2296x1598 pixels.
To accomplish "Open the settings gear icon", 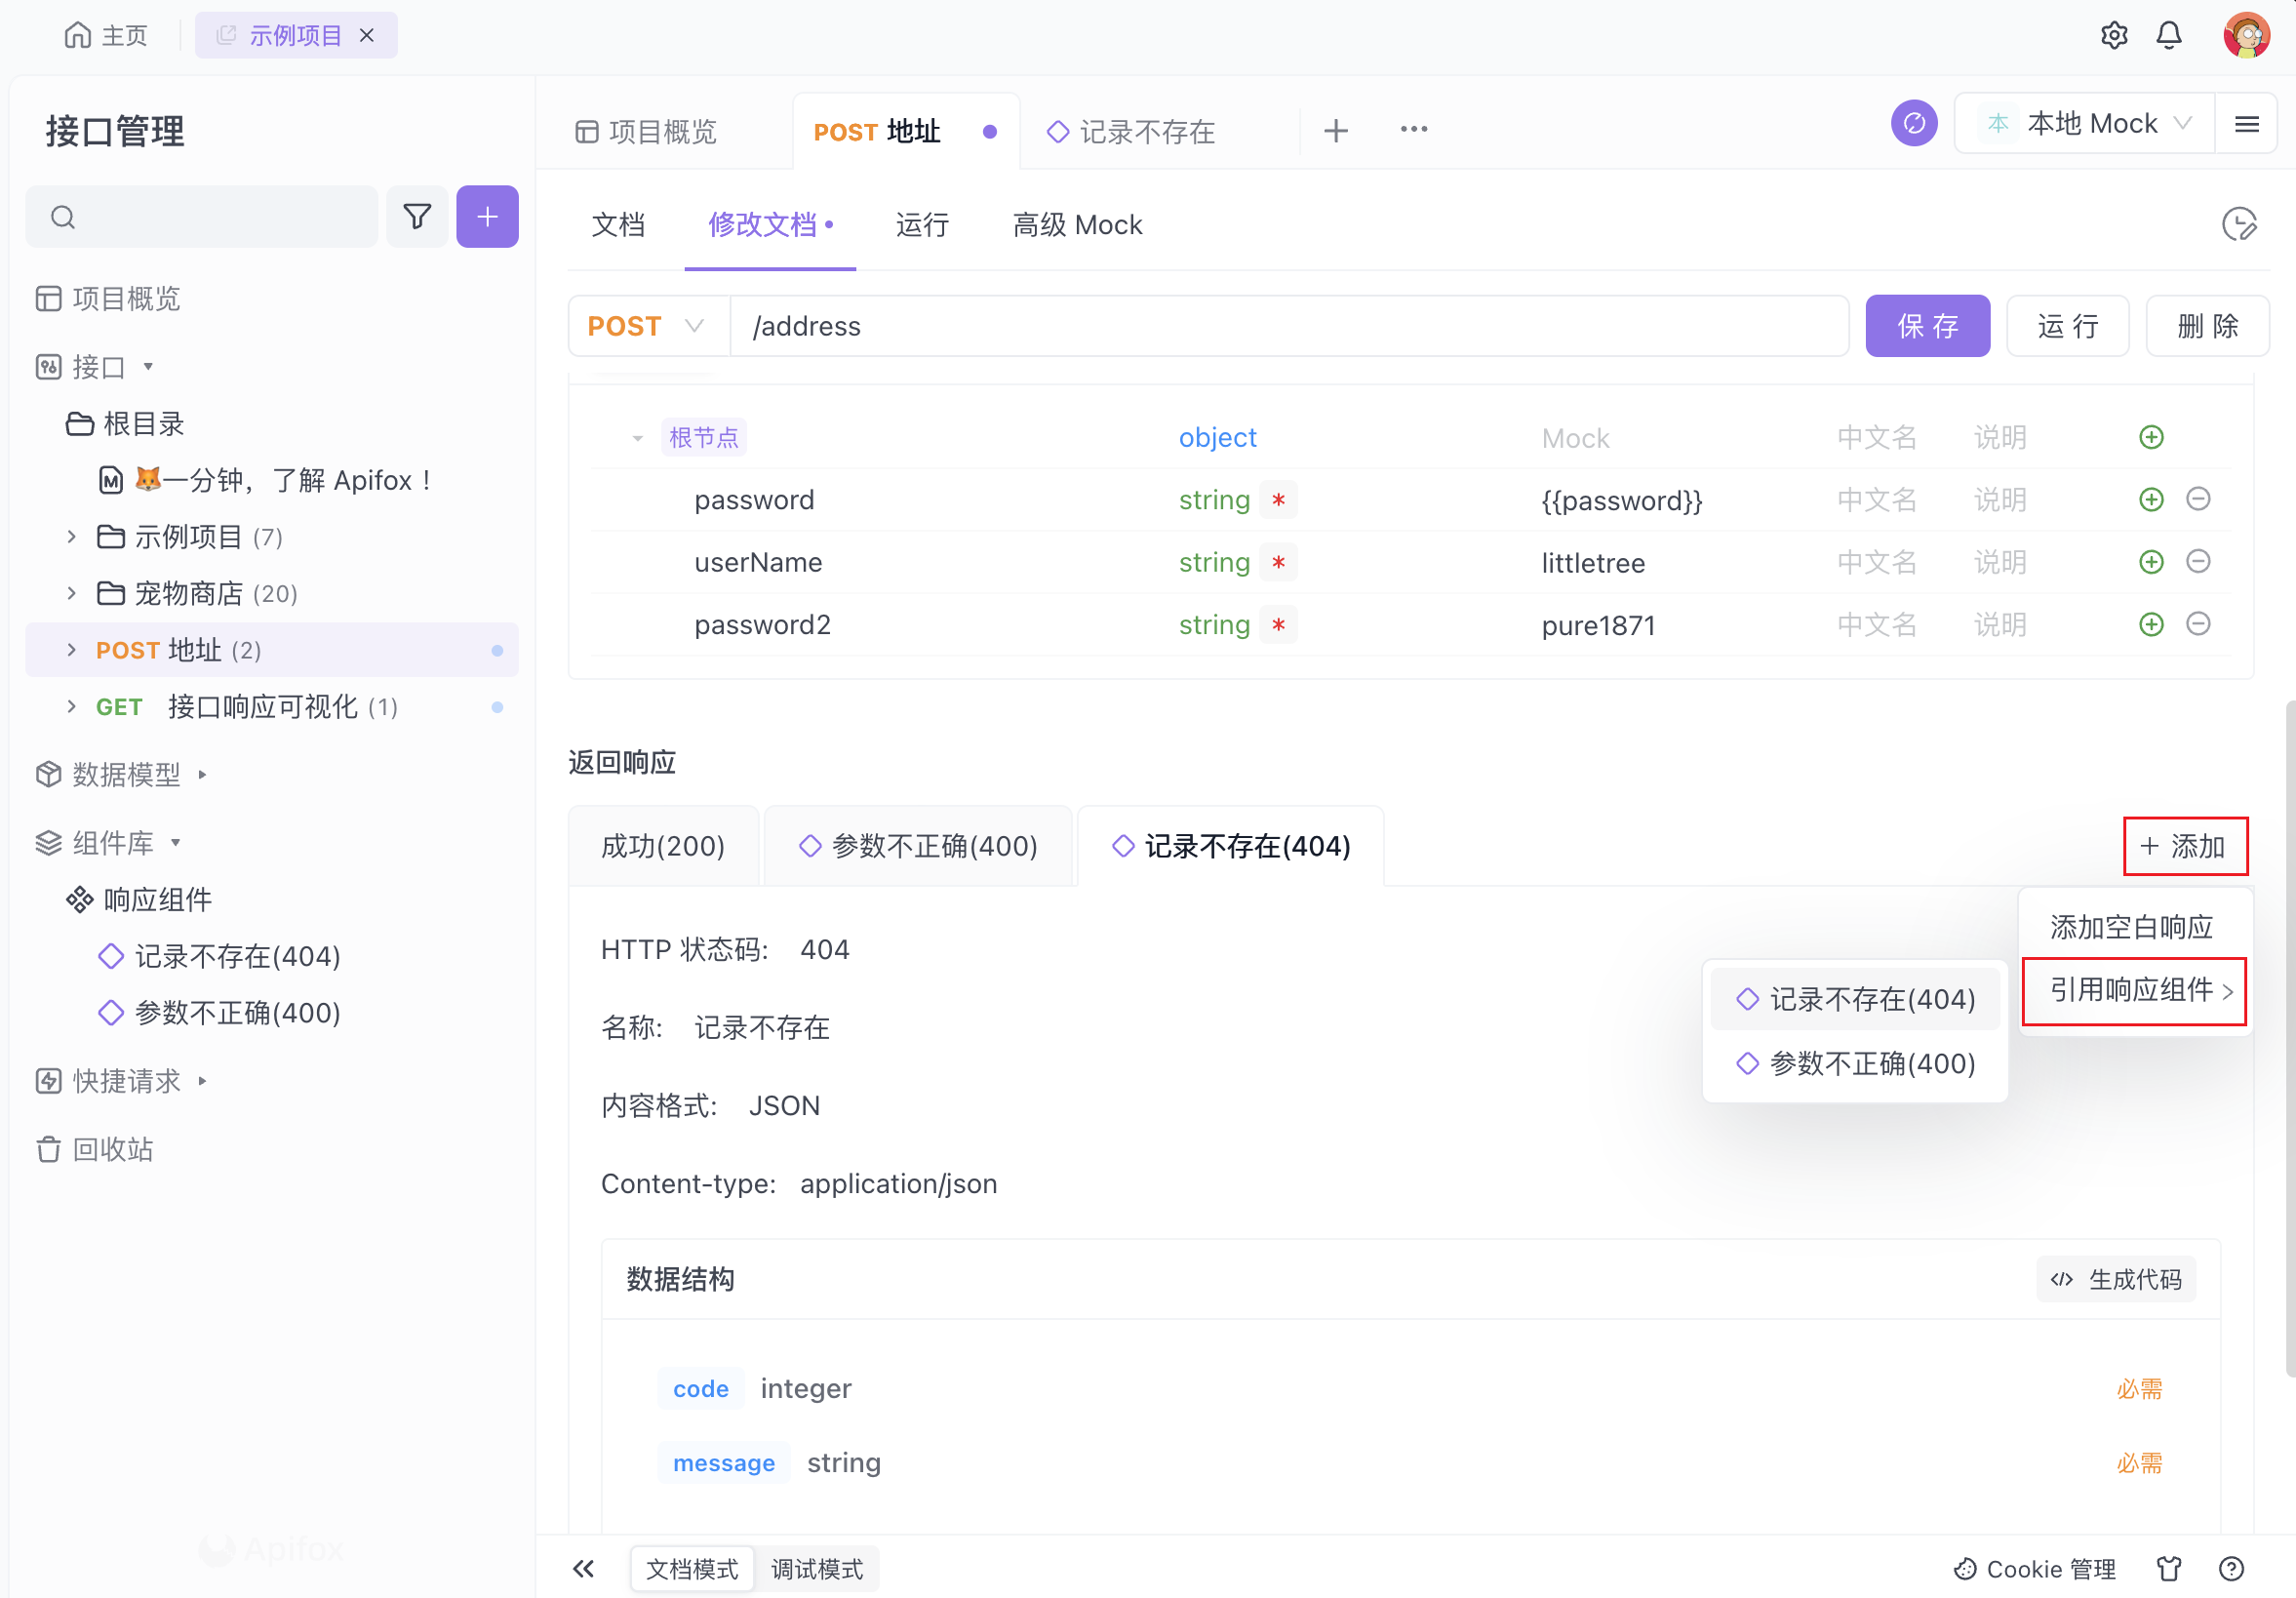I will pos(2113,36).
